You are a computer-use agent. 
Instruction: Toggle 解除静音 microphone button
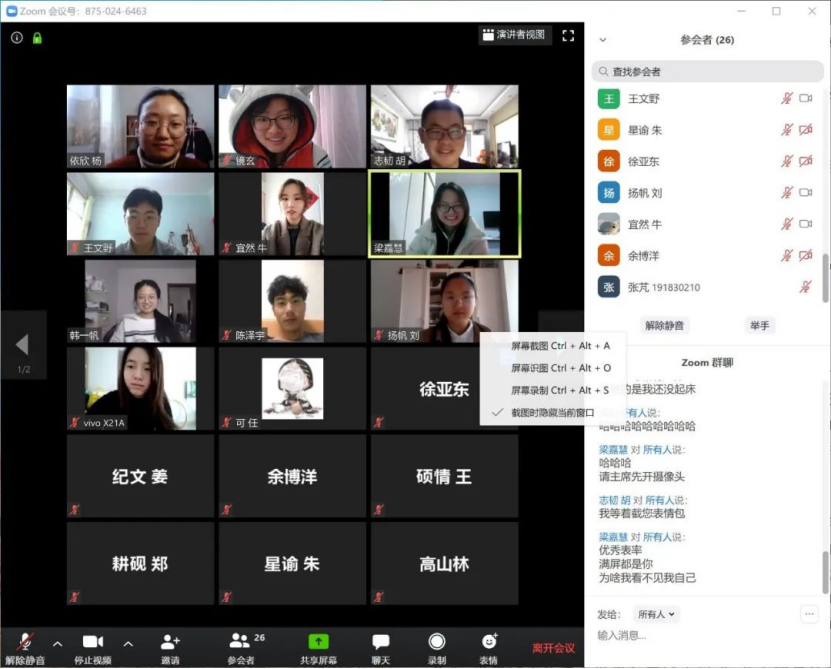click(24, 642)
